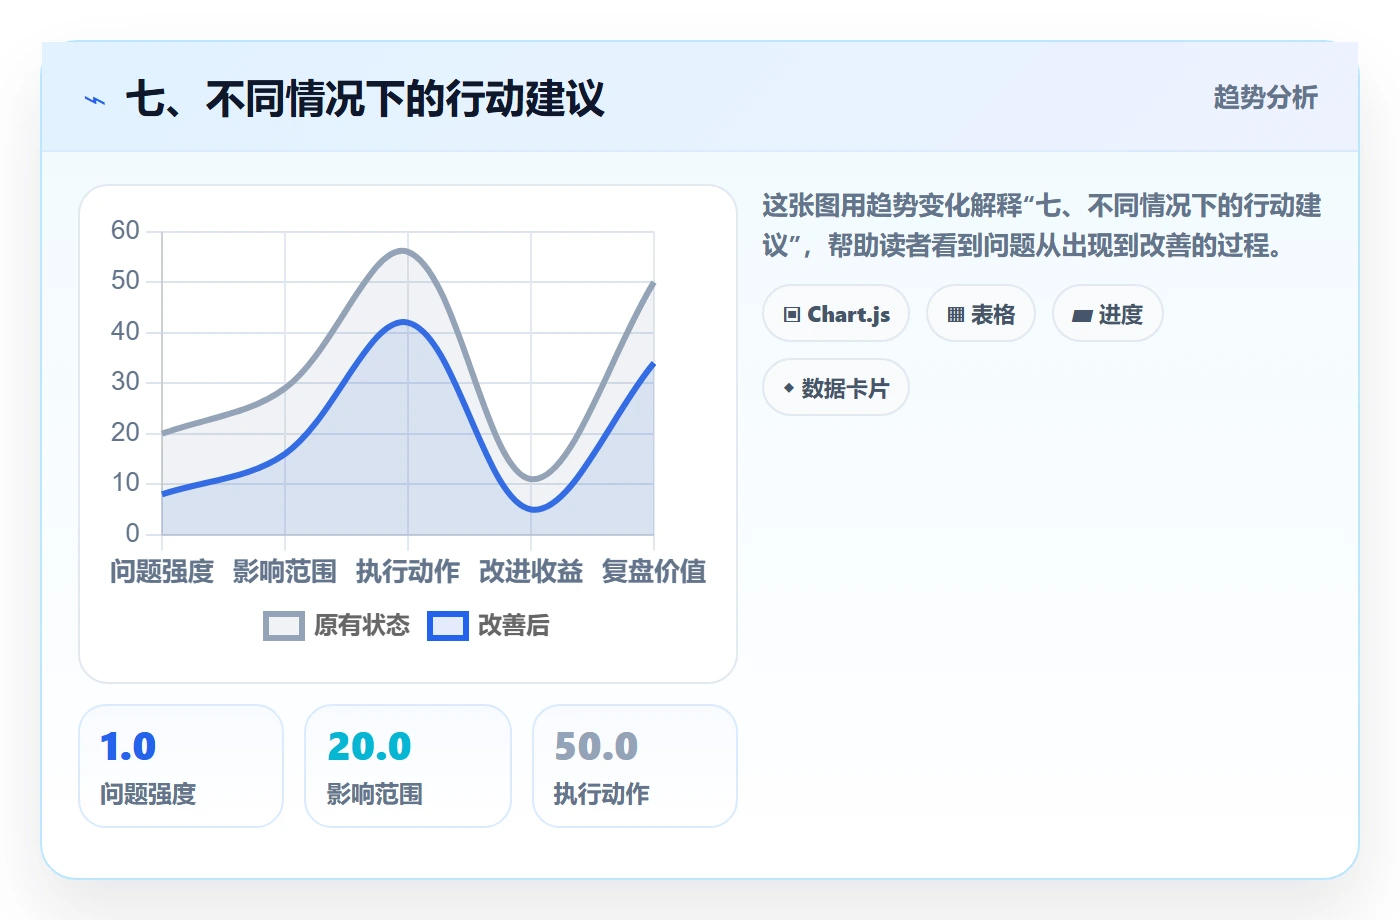
Task: Select the 表格 tag
Action: coord(981,314)
